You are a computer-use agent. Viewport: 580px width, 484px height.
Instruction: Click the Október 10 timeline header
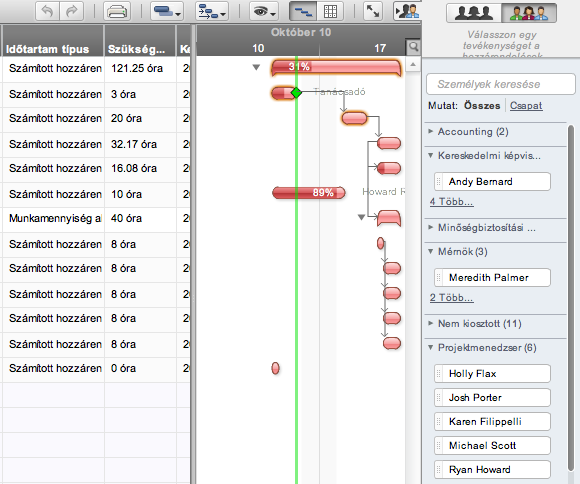[x=301, y=33]
